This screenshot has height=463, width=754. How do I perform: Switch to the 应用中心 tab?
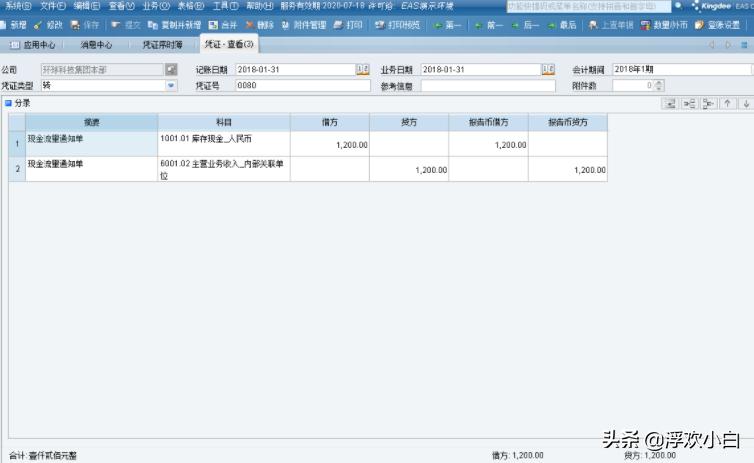tap(33, 45)
